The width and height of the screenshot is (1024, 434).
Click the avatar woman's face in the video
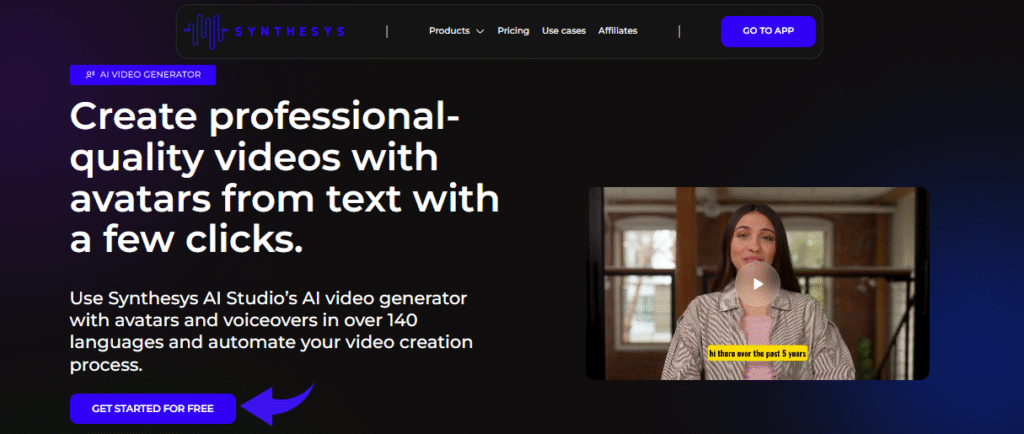[757, 240]
